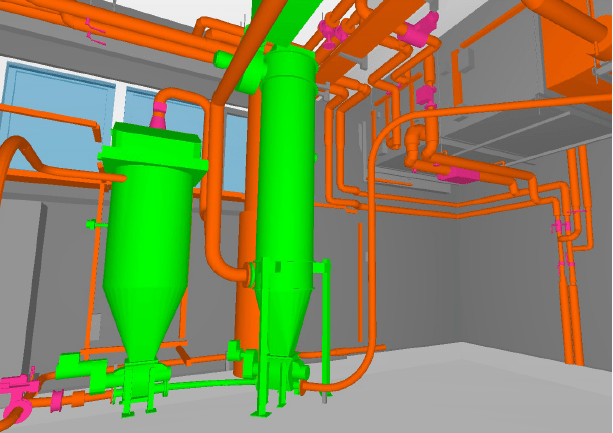Select the thick orange vertical pipe behind the column
613x433 pixels.
tap(245, 291)
